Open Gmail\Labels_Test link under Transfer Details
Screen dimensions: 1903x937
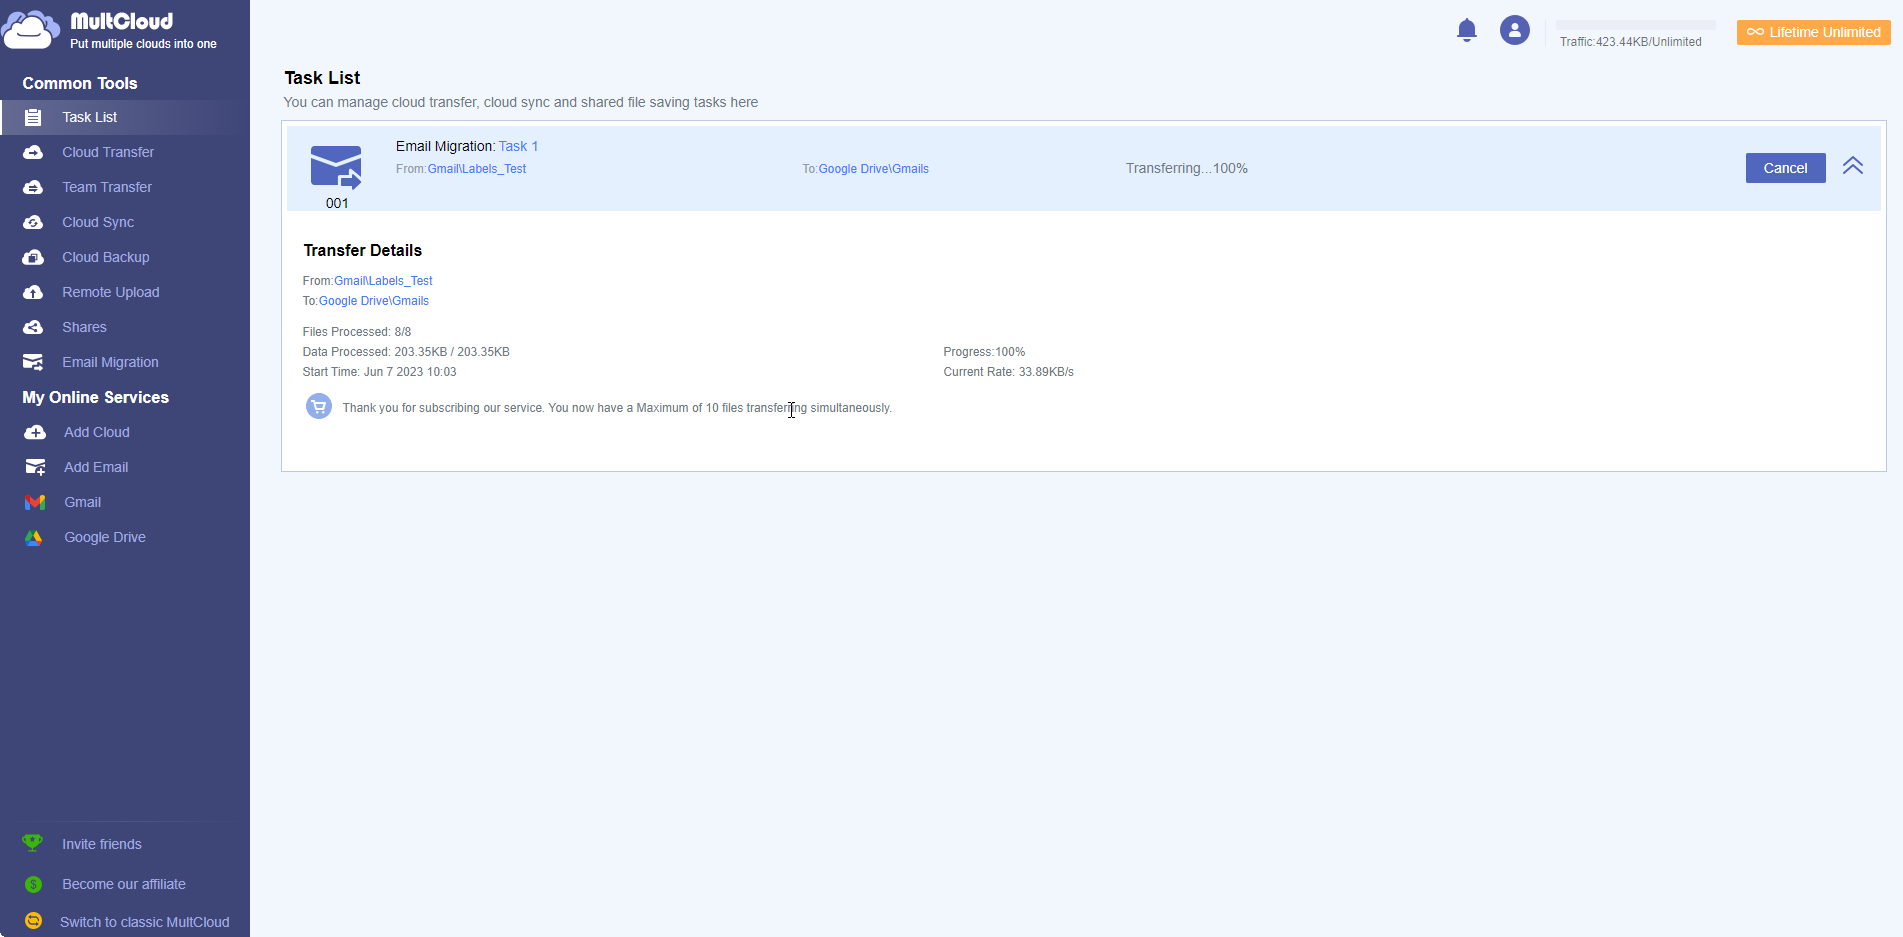click(383, 281)
